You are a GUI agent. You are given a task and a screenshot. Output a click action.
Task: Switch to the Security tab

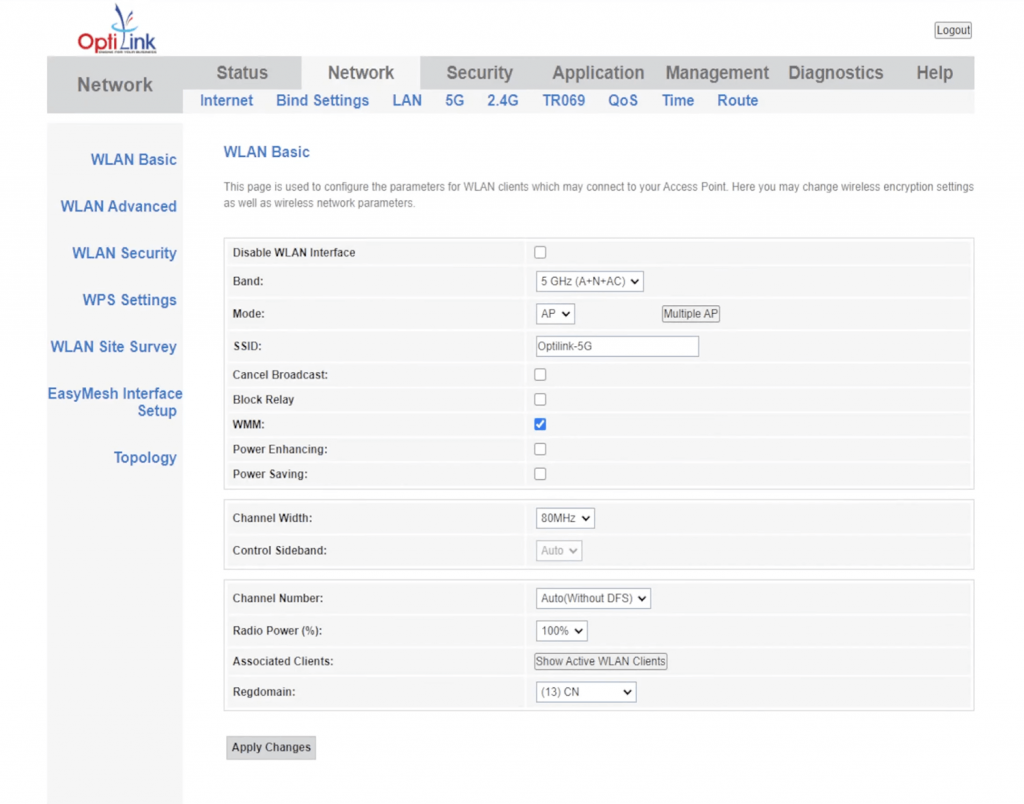click(x=479, y=72)
